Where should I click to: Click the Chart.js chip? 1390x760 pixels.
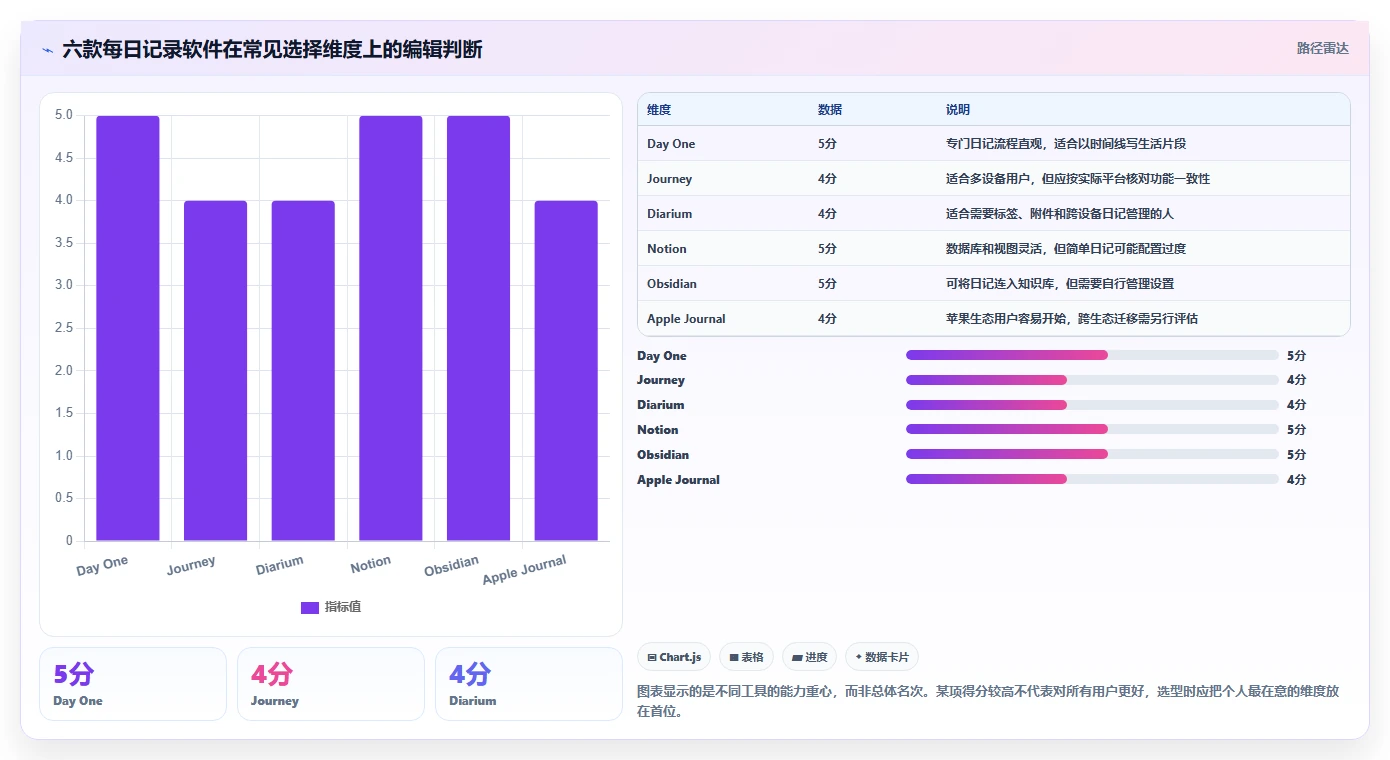[674, 657]
